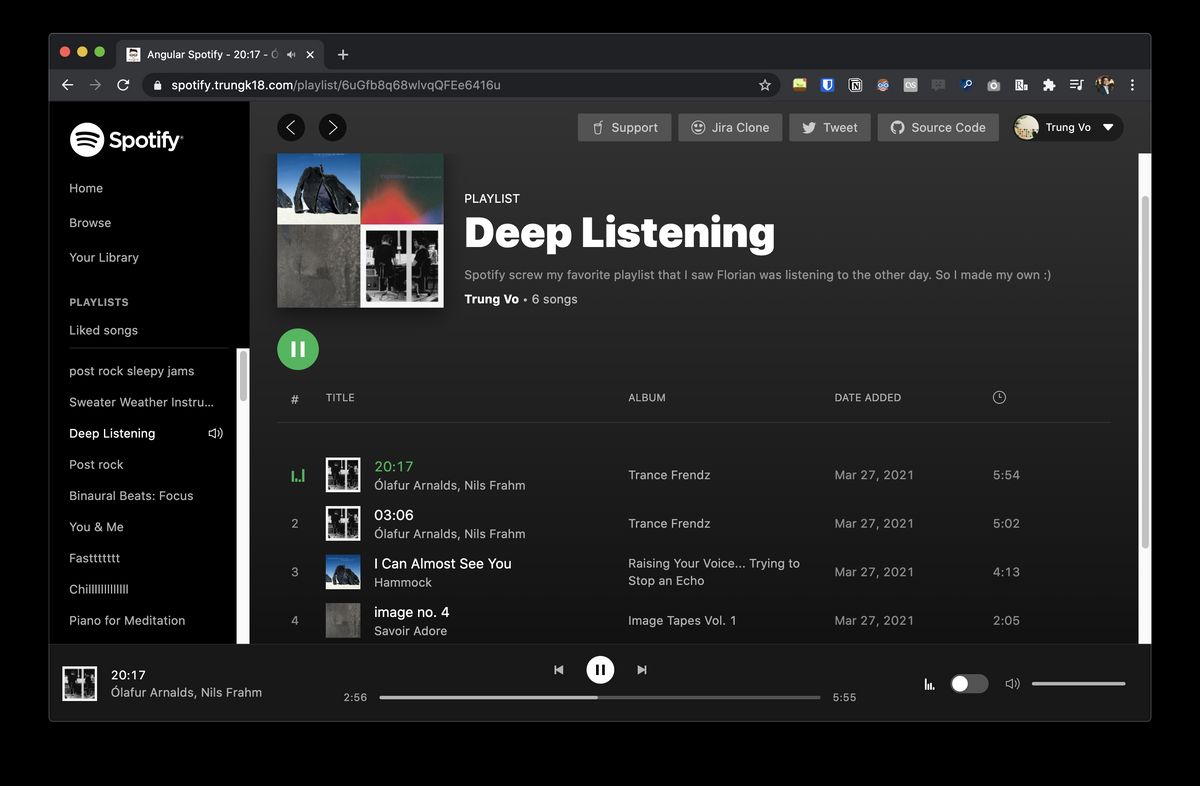Mute audio with the volume speaker icon
The height and width of the screenshot is (786, 1200).
[1012, 683]
